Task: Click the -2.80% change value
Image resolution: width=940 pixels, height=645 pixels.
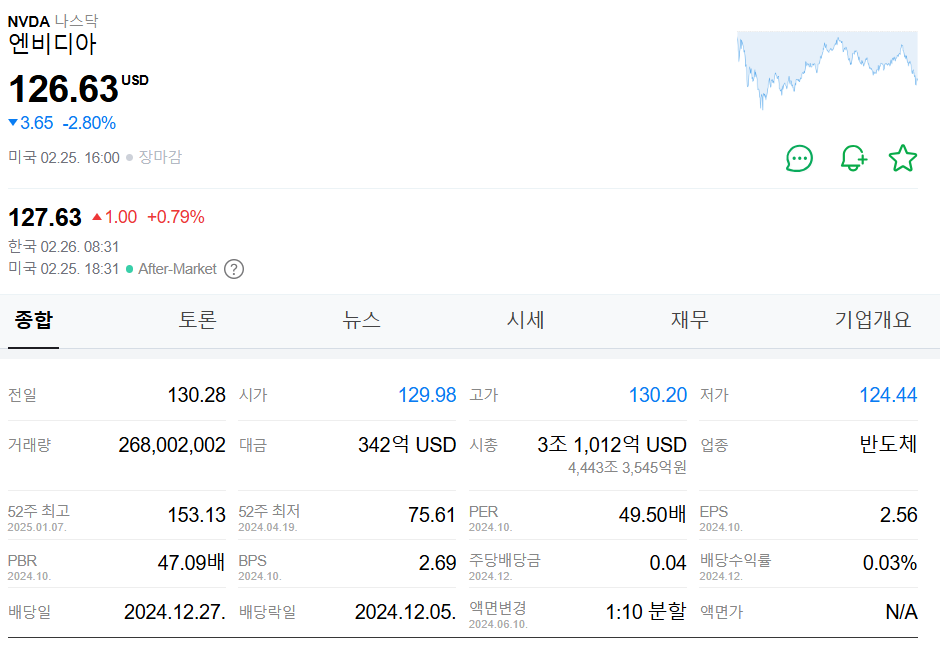Action: [x=89, y=123]
